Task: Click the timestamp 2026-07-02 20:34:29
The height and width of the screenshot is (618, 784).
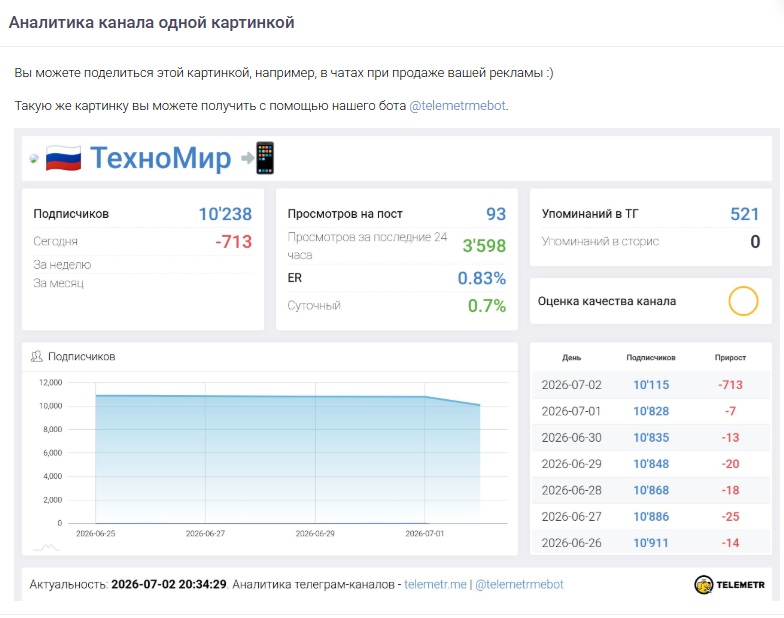Action: click(x=169, y=584)
